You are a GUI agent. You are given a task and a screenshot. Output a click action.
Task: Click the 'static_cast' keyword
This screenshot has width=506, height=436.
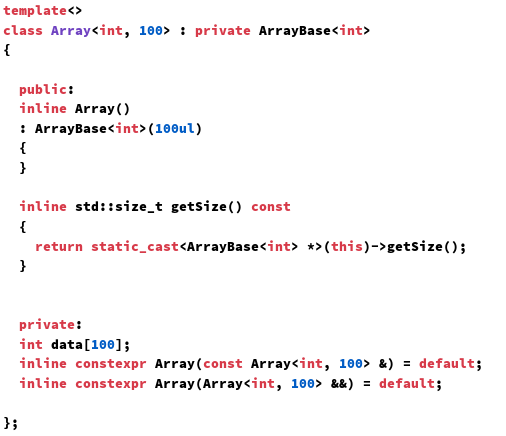click(x=135, y=247)
